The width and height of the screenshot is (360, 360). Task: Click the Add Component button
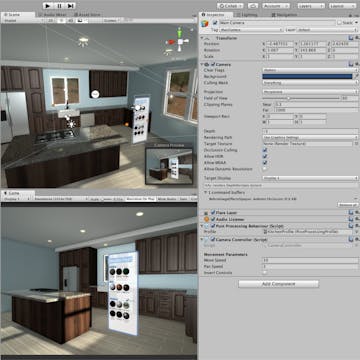point(279,284)
